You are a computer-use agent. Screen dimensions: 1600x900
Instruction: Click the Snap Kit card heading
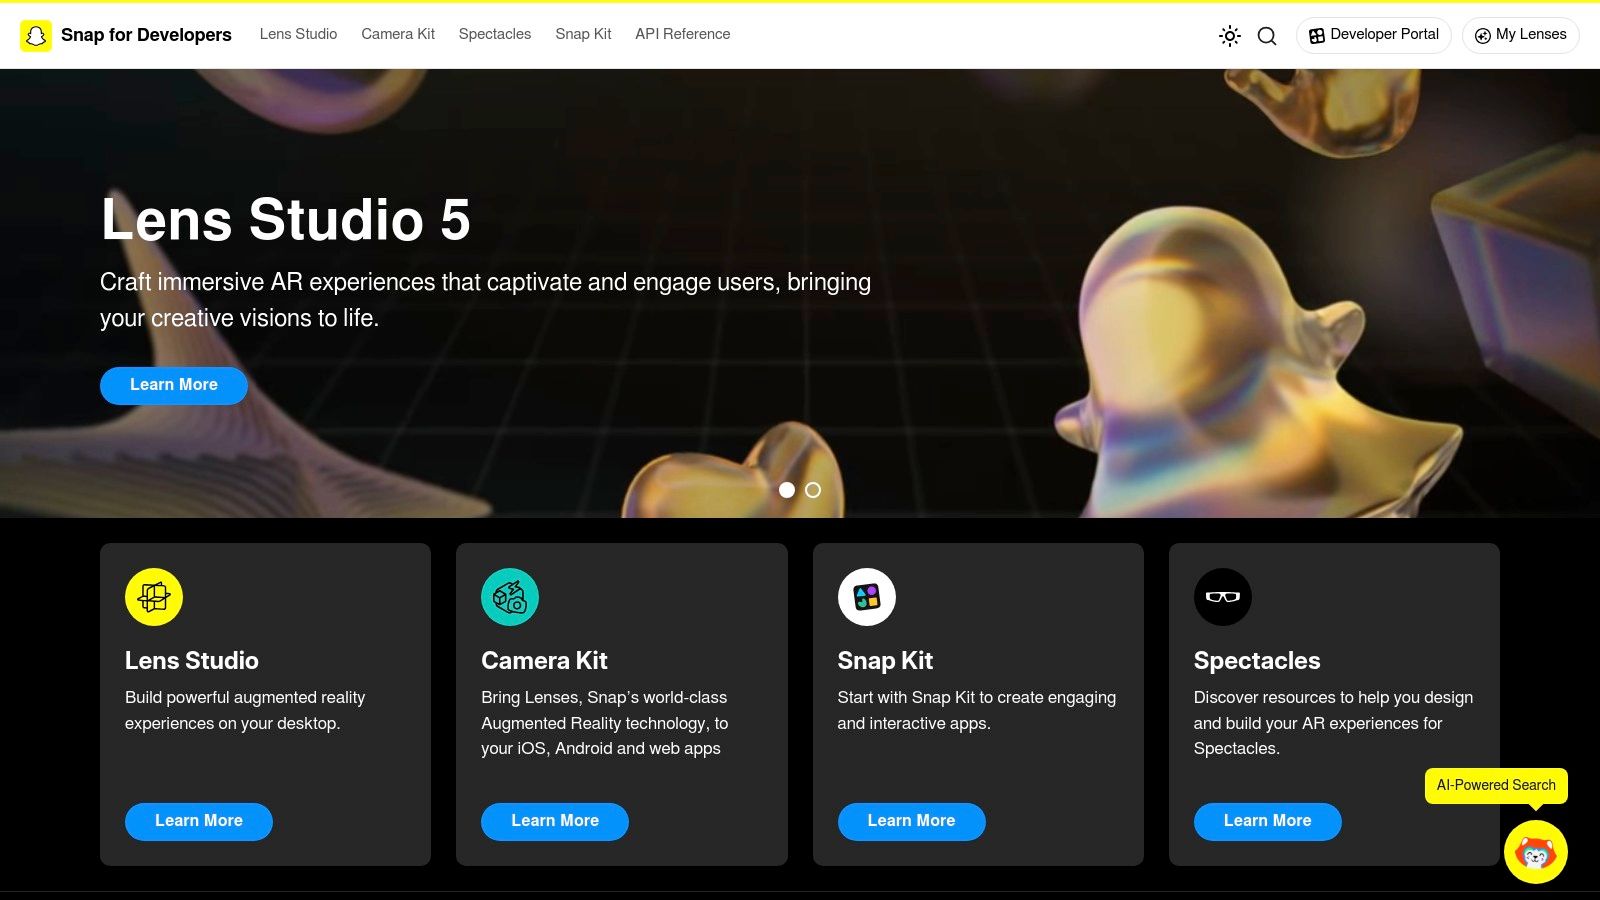885,661
